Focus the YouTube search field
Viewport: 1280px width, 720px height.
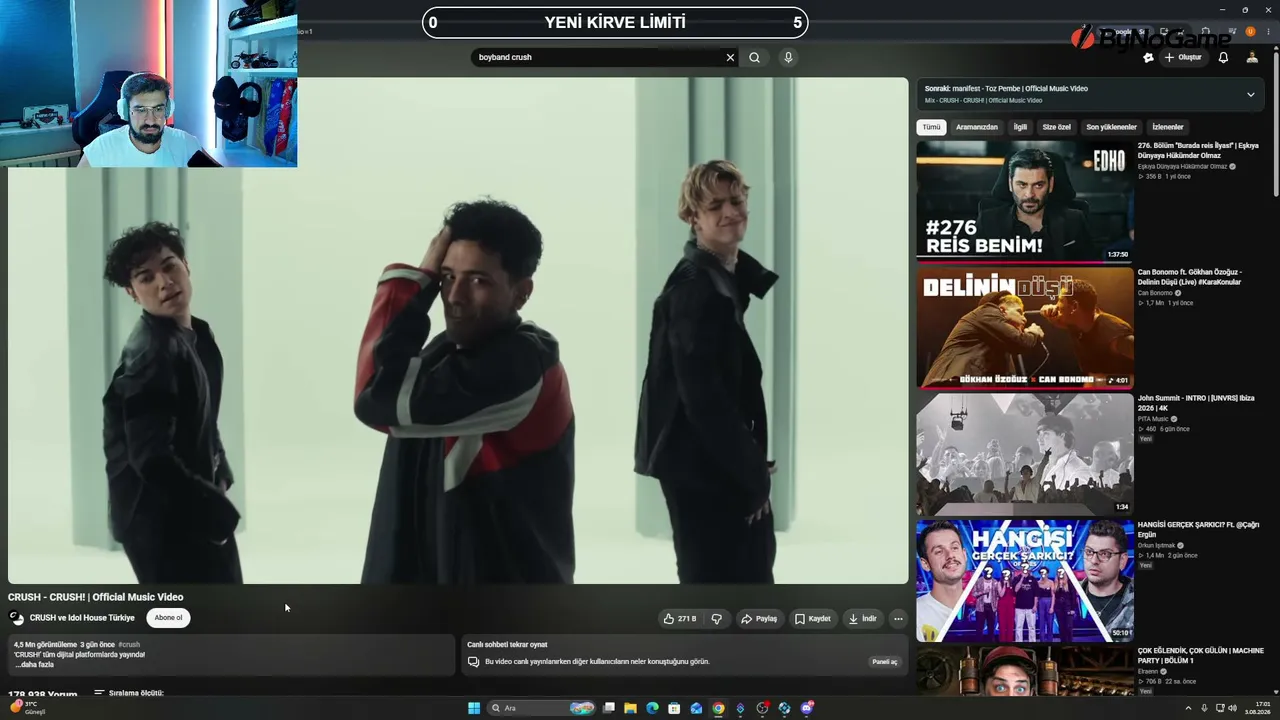pos(598,57)
